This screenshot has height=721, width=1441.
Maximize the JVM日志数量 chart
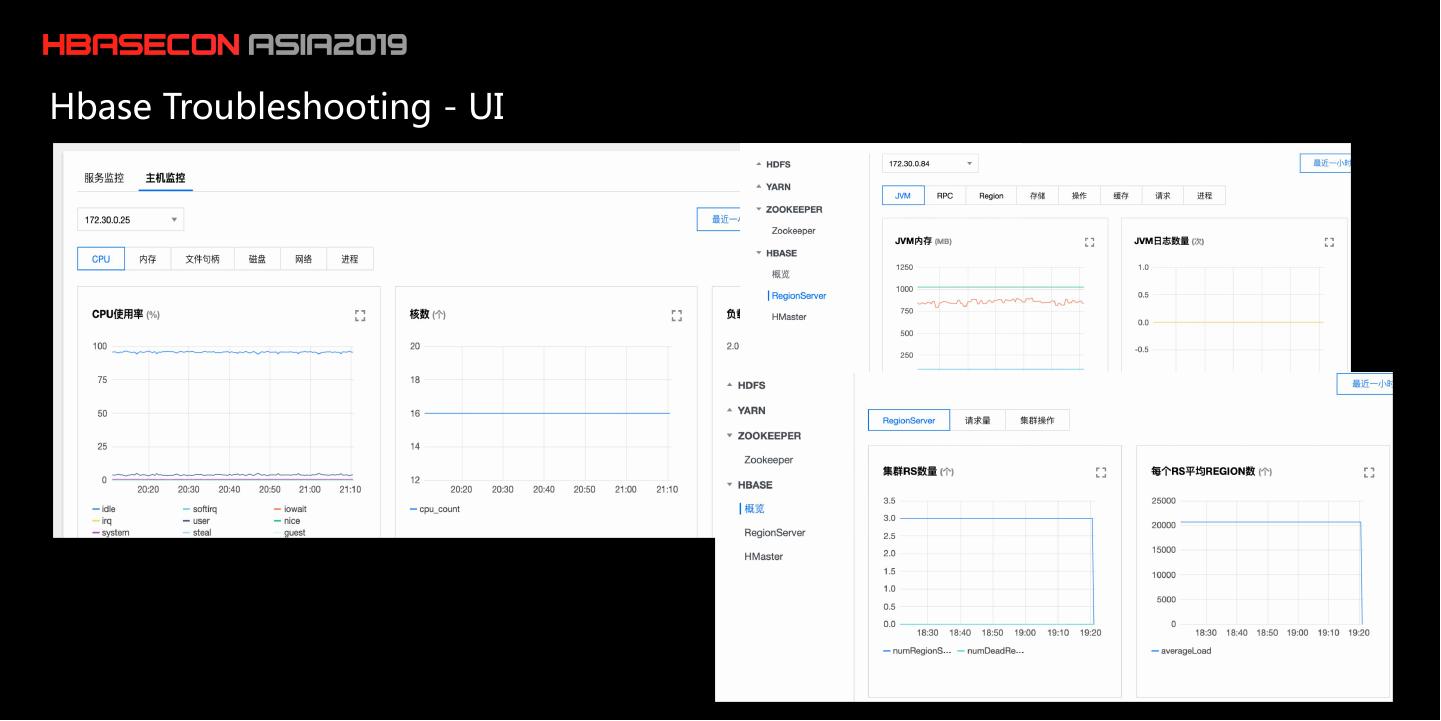click(1329, 242)
